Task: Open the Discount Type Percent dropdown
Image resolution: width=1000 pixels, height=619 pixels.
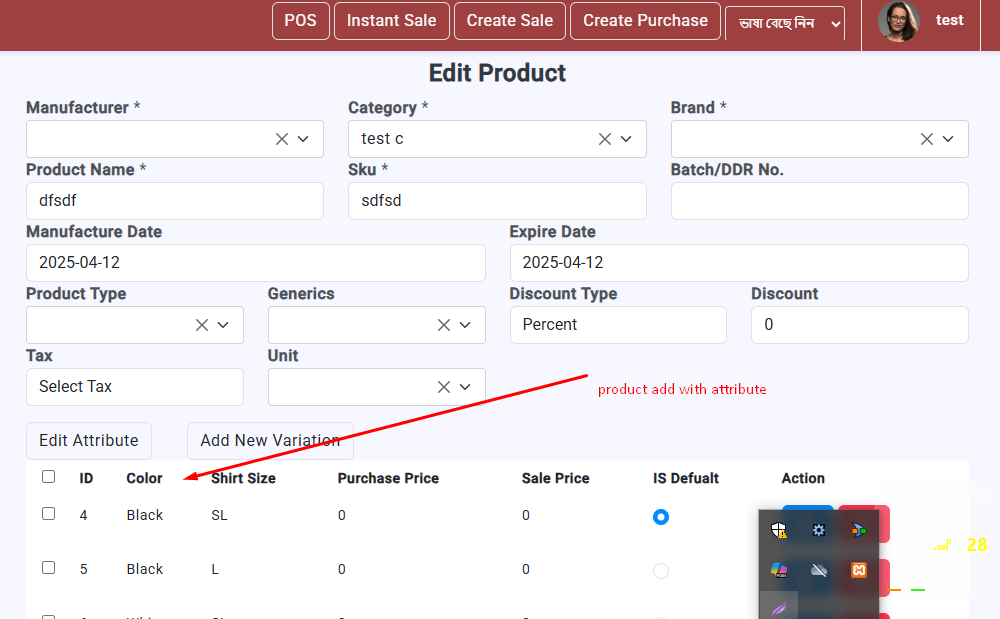Action: click(x=618, y=325)
